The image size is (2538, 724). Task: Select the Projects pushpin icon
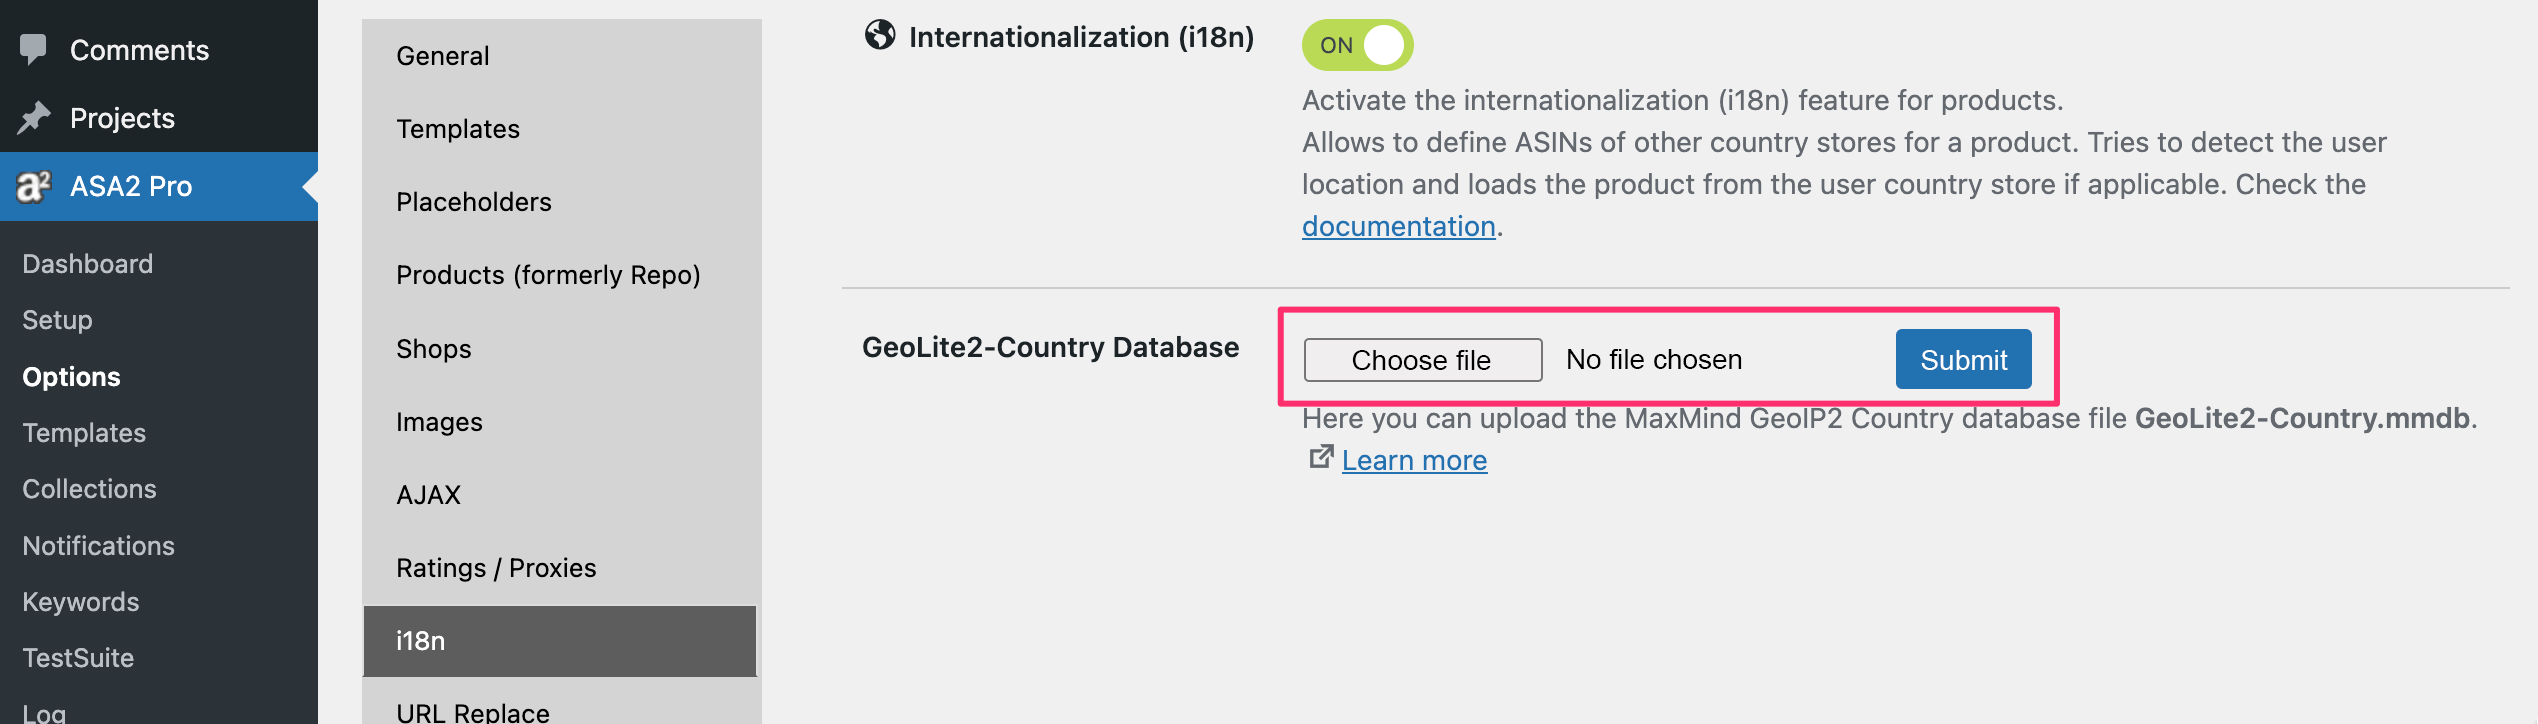[x=33, y=116]
